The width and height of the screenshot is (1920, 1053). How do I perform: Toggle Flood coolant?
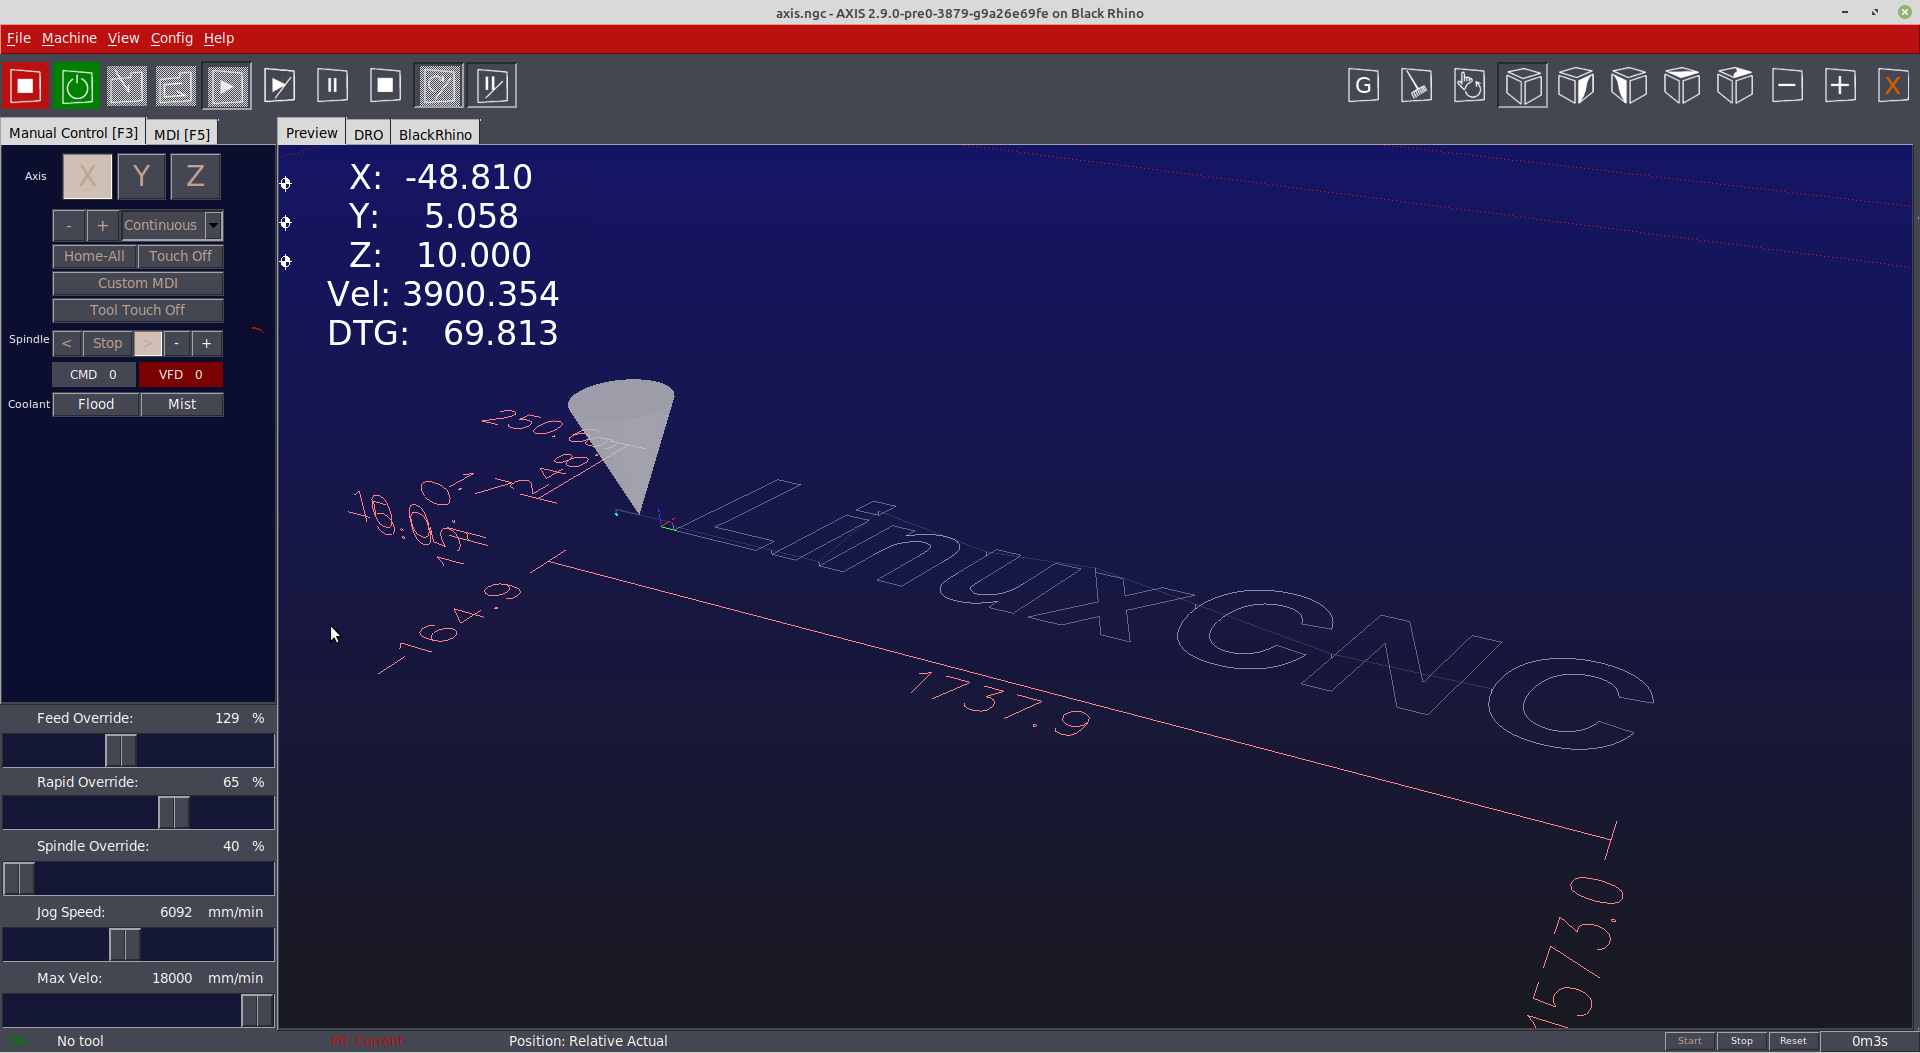[96, 405]
